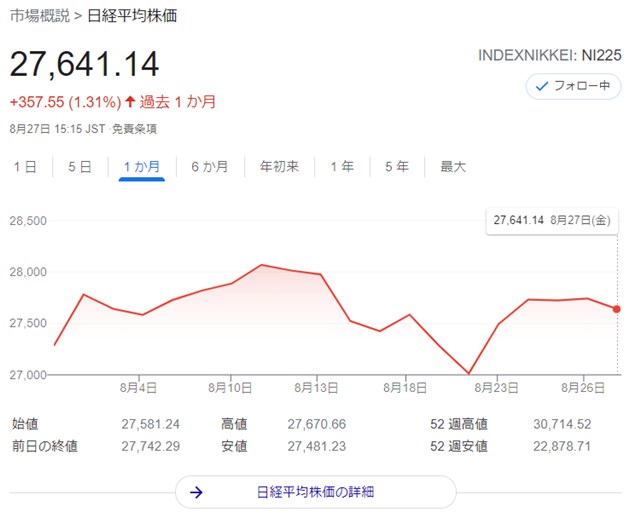Click the 前日の終値 value 27,742.29
Image resolution: width=640 pixels, height=518 pixels.
click(150, 446)
